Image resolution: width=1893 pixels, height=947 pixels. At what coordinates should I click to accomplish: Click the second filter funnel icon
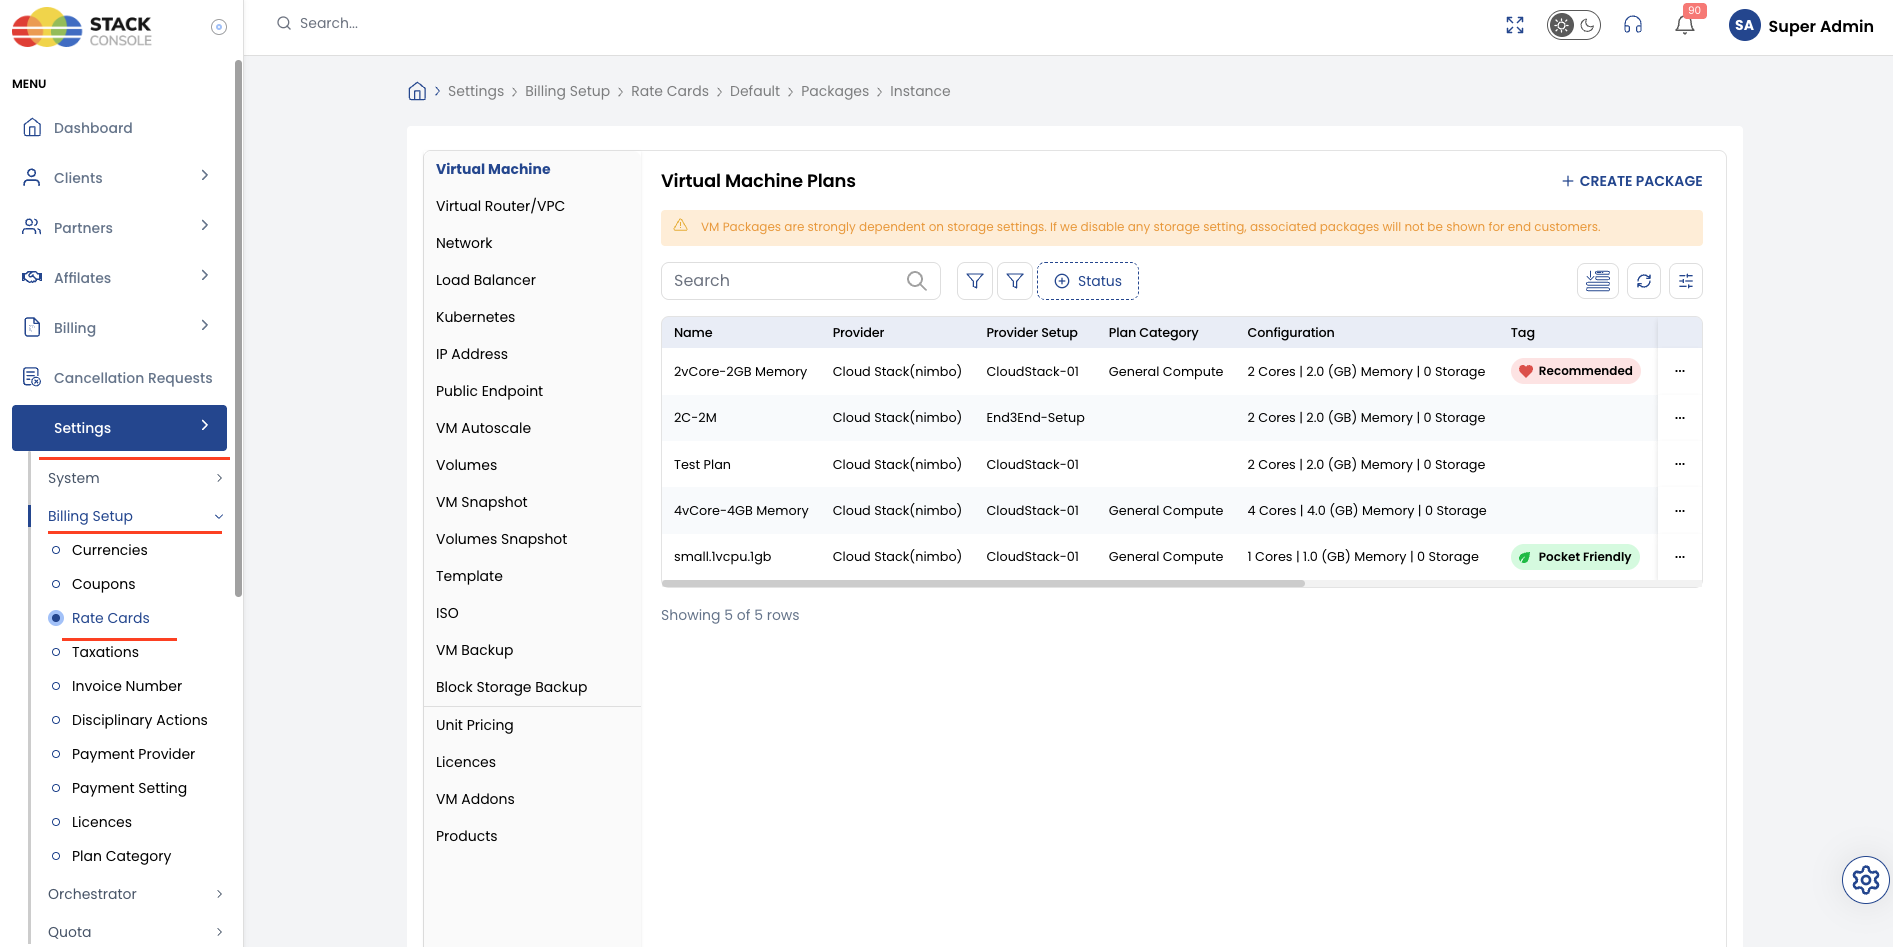(1015, 281)
